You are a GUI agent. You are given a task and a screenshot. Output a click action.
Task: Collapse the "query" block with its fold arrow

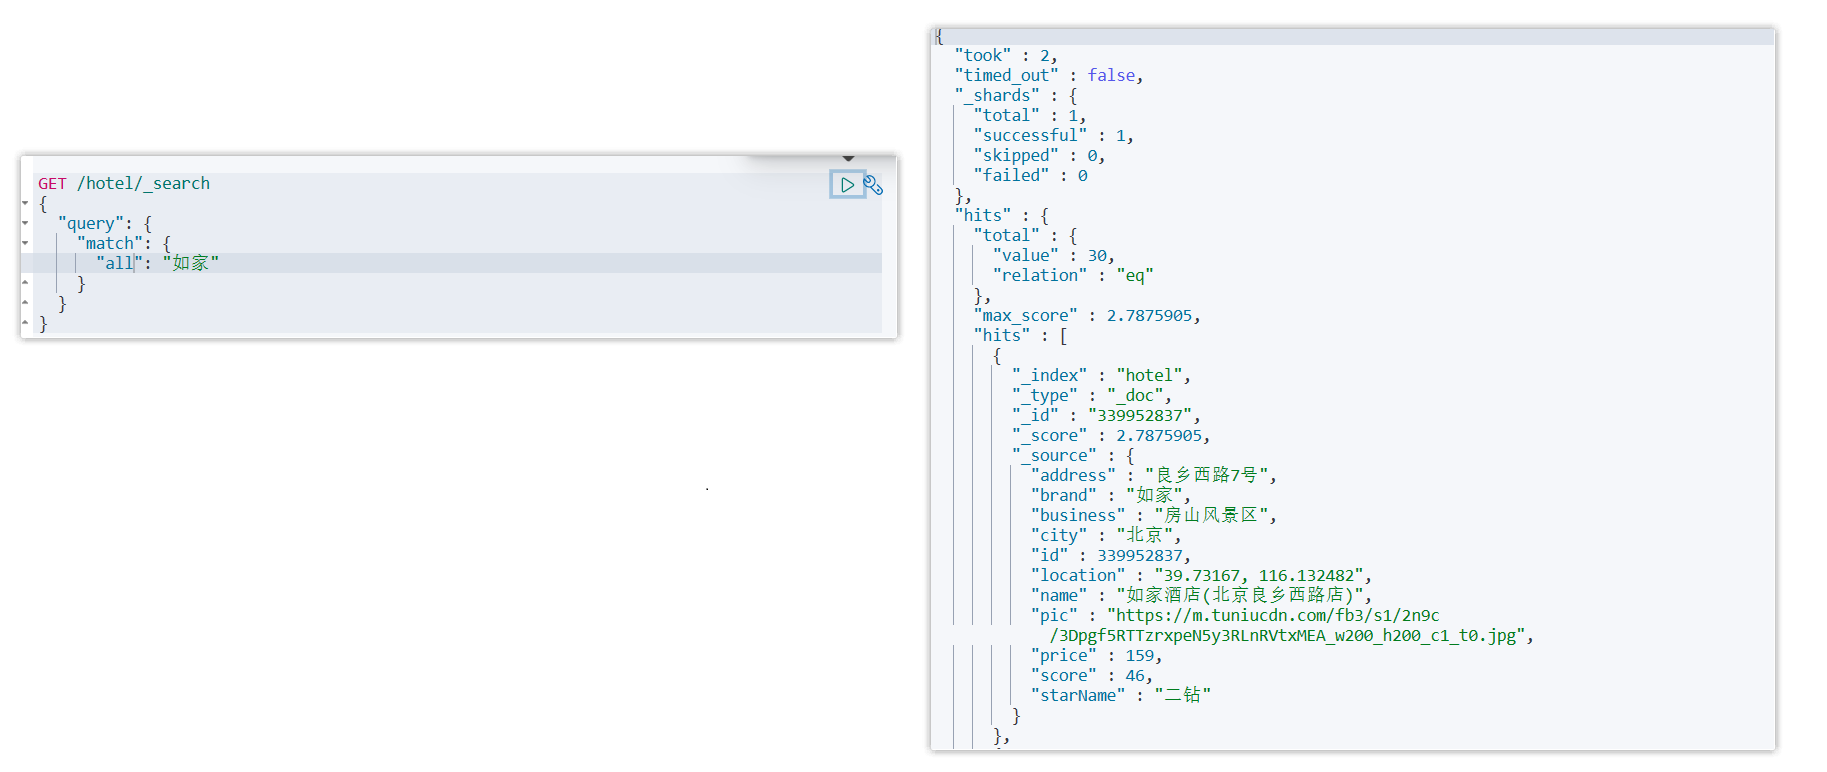click(25, 223)
